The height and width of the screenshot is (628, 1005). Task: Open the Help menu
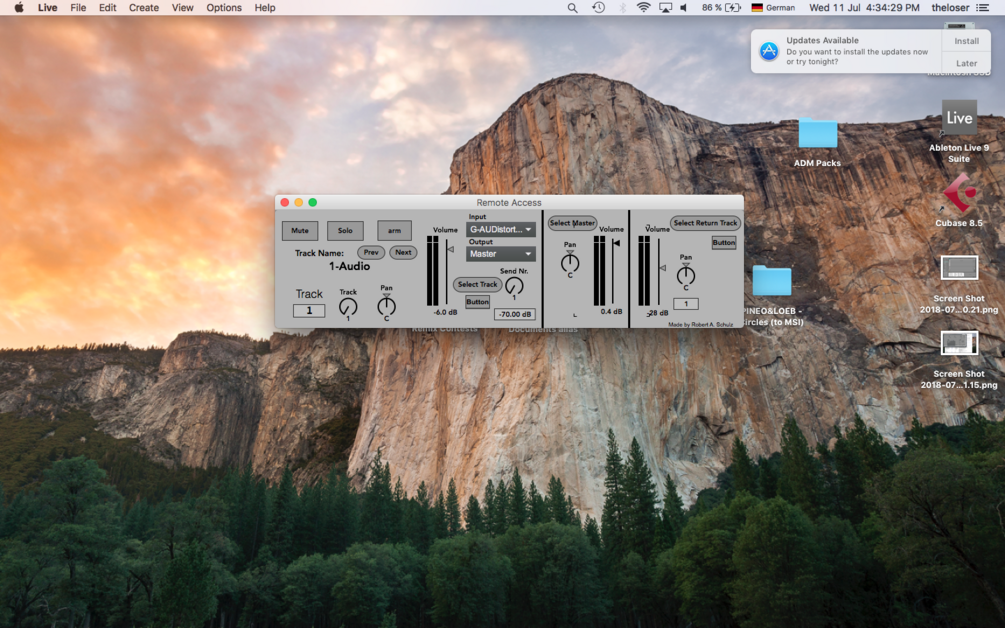(265, 8)
